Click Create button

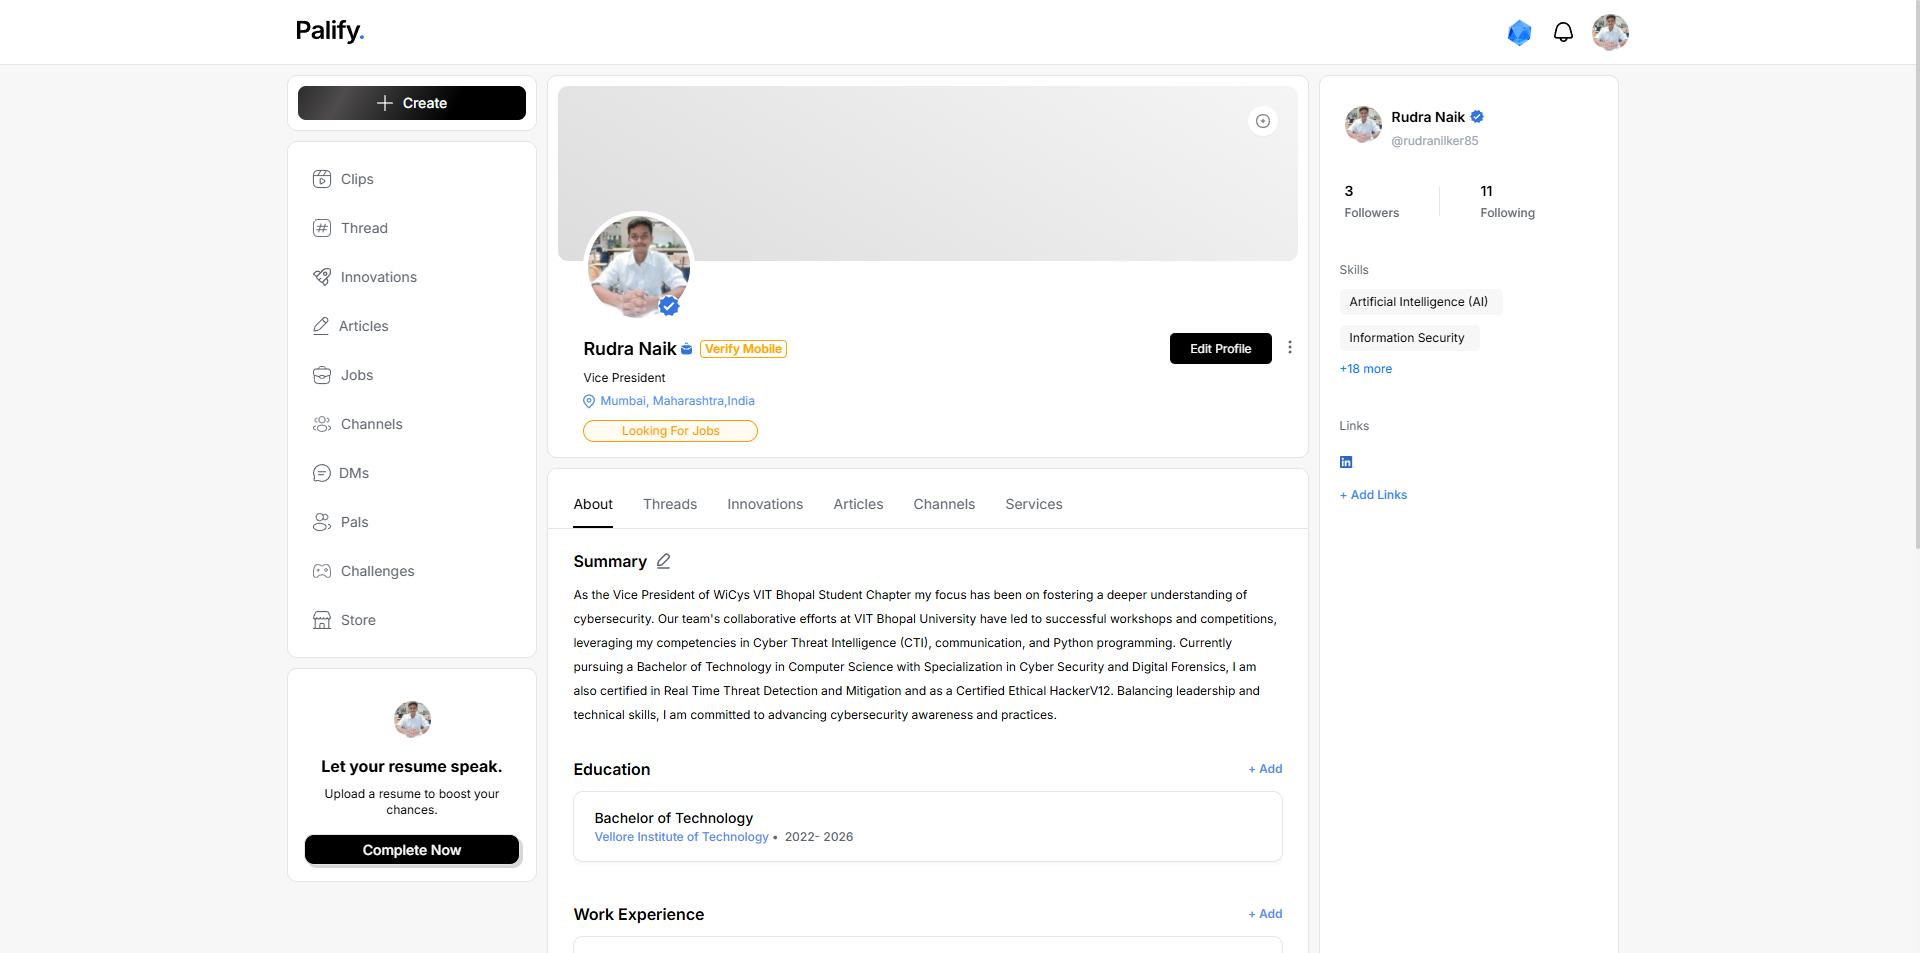click(x=412, y=103)
